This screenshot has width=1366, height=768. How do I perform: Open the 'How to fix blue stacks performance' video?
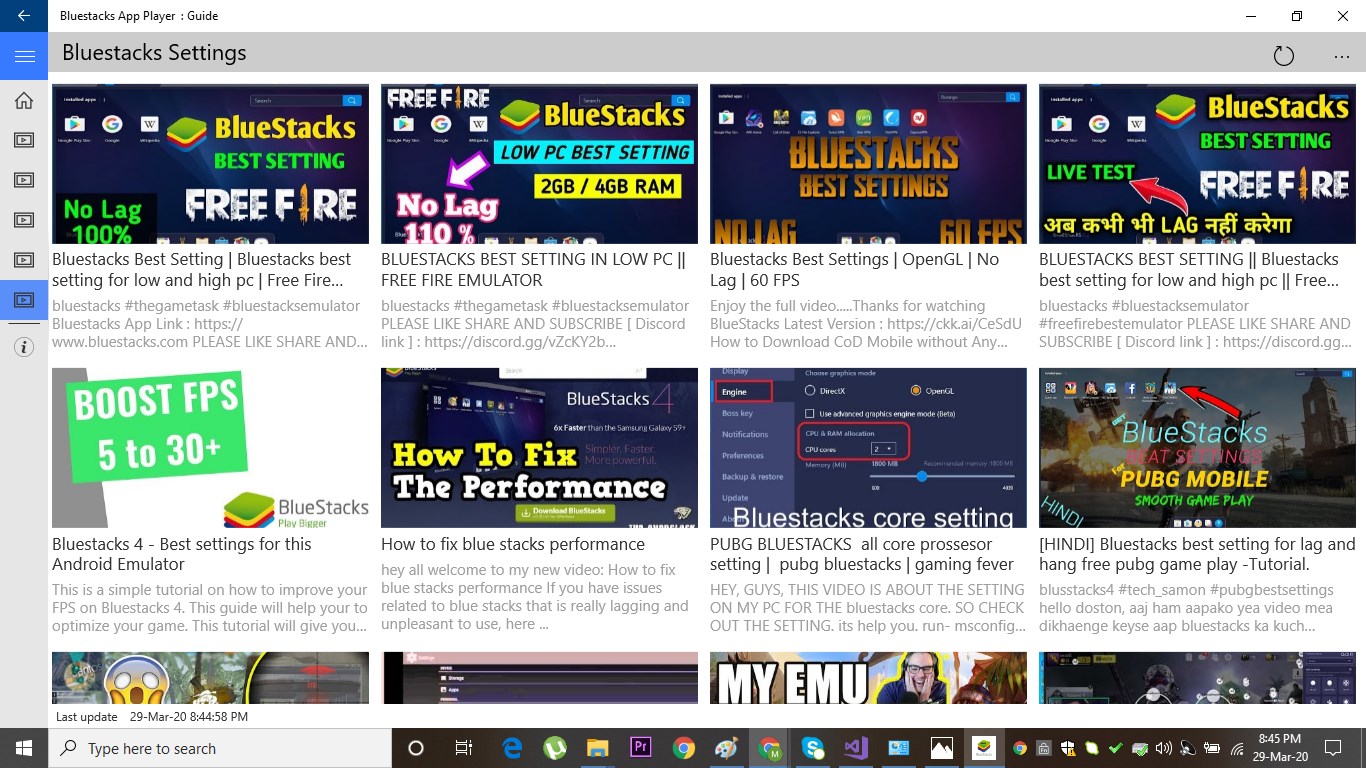[x=539, y=447]
